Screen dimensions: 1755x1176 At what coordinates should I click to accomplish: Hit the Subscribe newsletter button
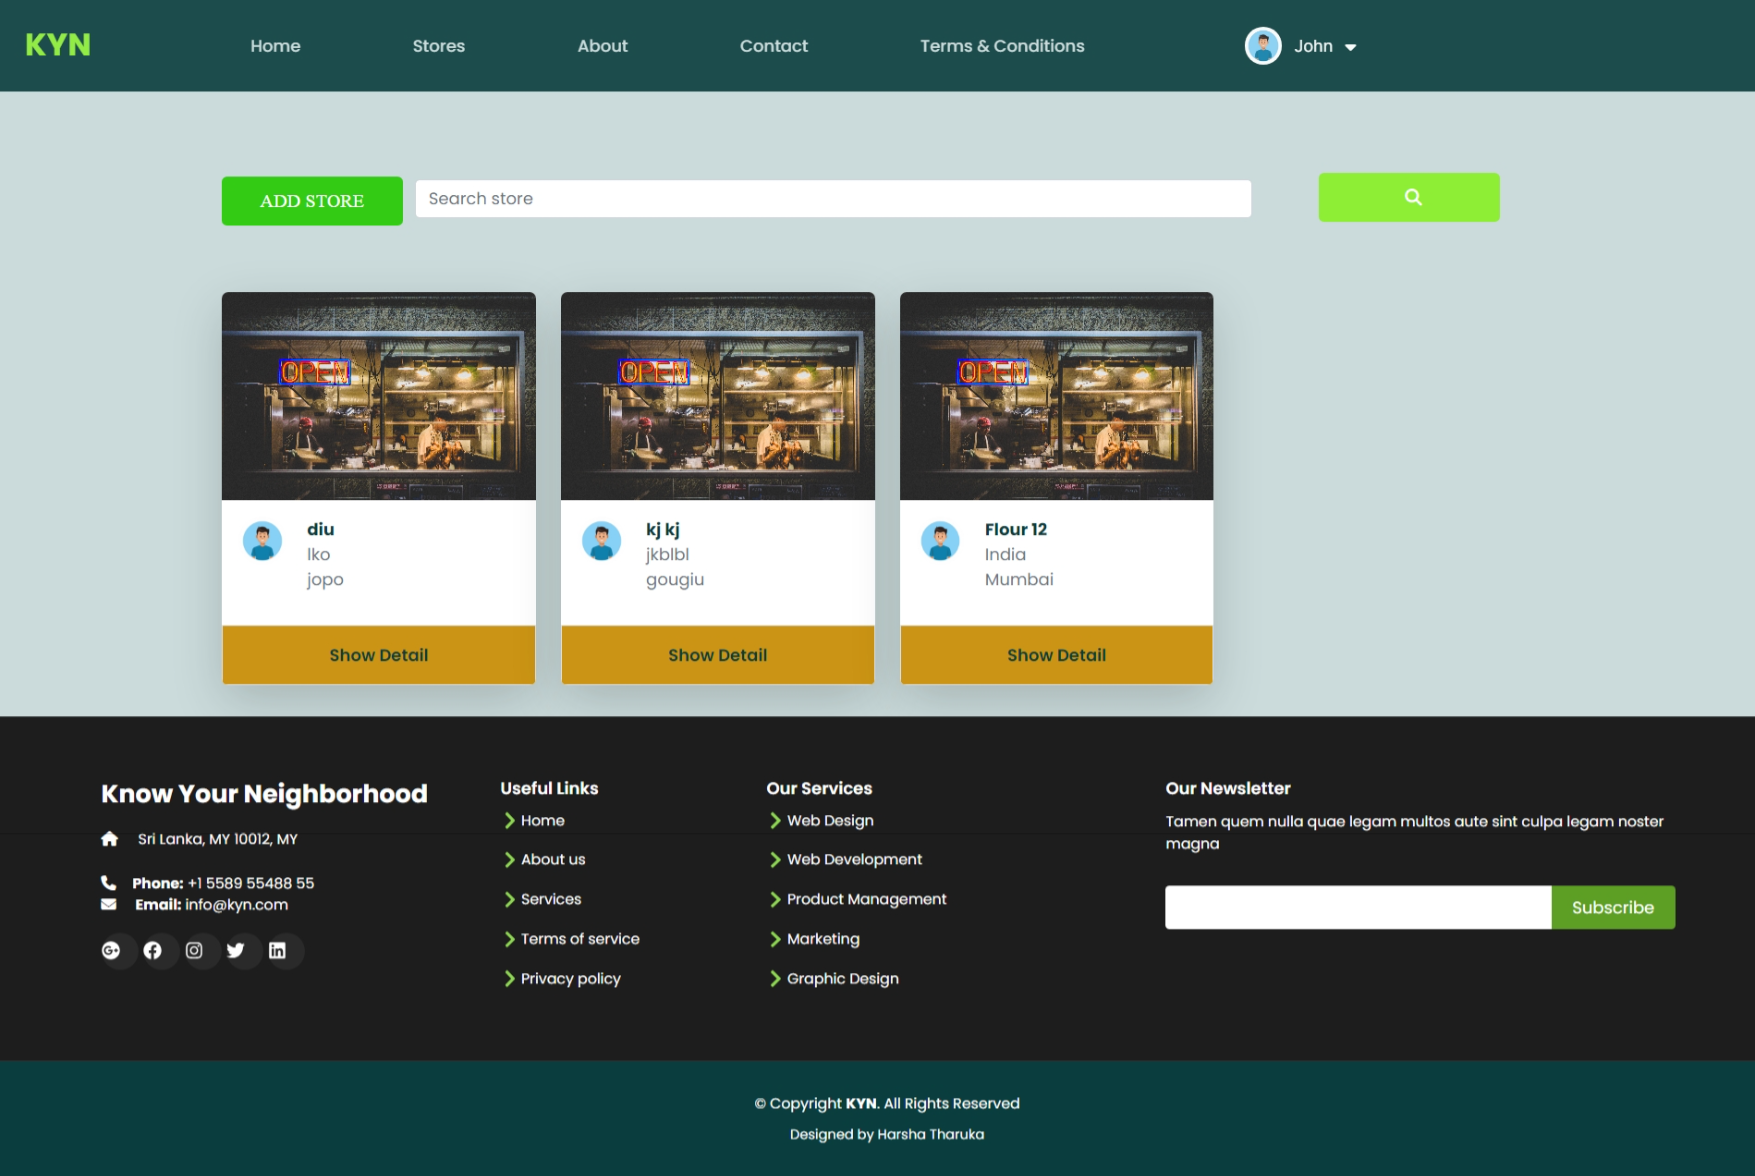1612,907
